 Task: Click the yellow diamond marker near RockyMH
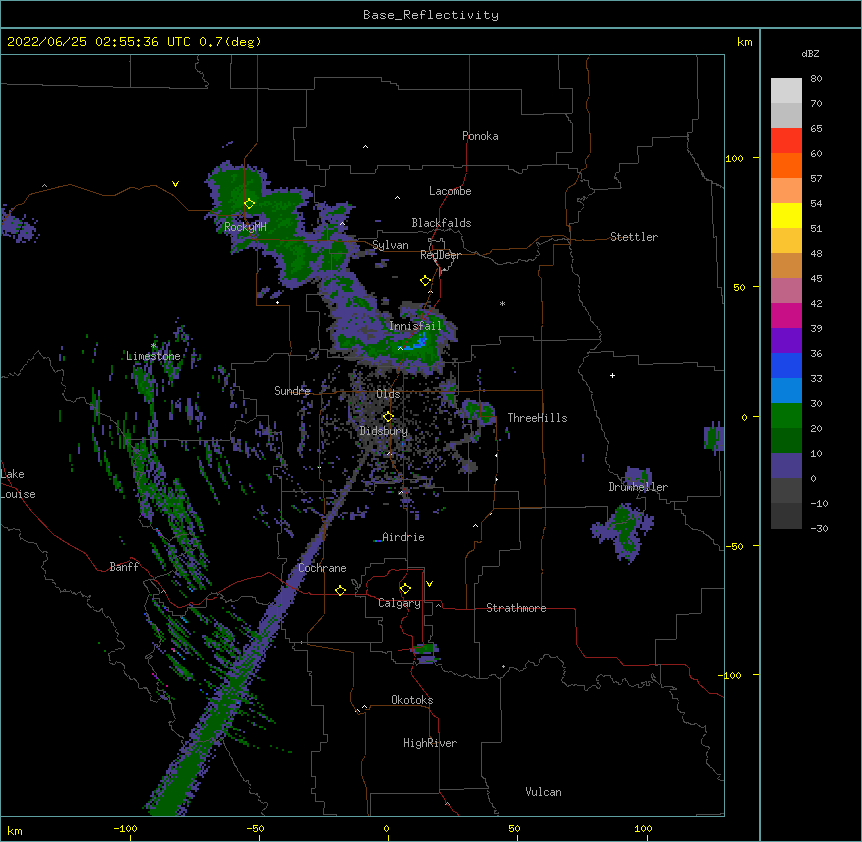(249, 204)
